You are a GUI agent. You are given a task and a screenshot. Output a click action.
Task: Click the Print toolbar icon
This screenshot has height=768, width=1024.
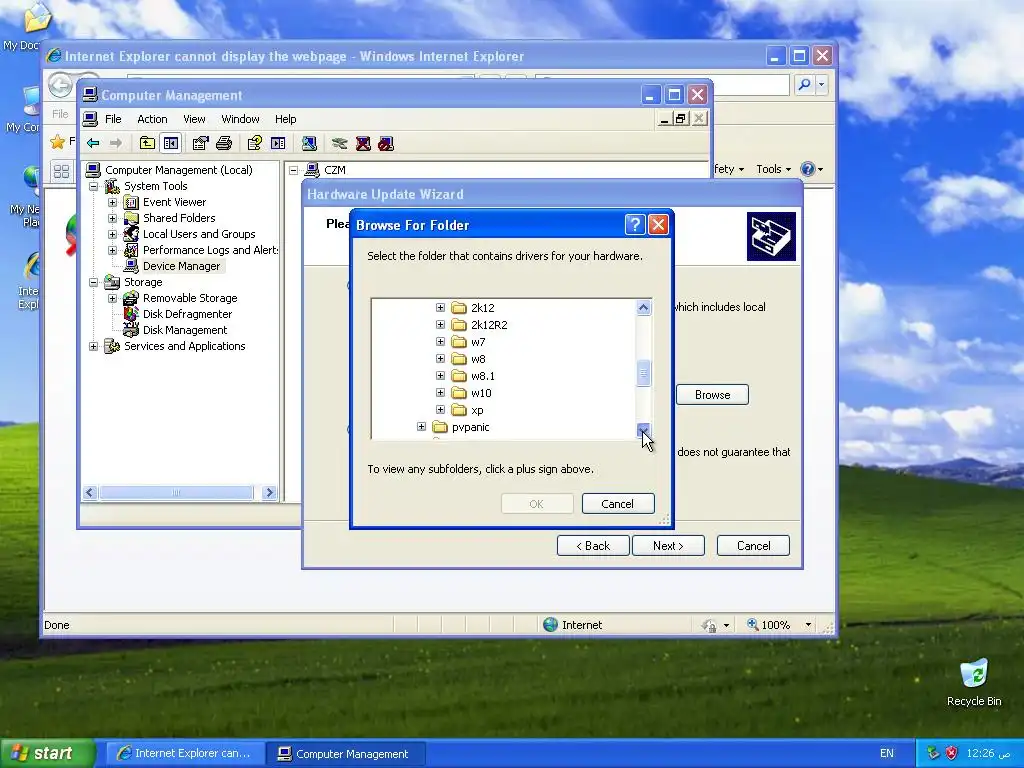(x=224, y=144)
